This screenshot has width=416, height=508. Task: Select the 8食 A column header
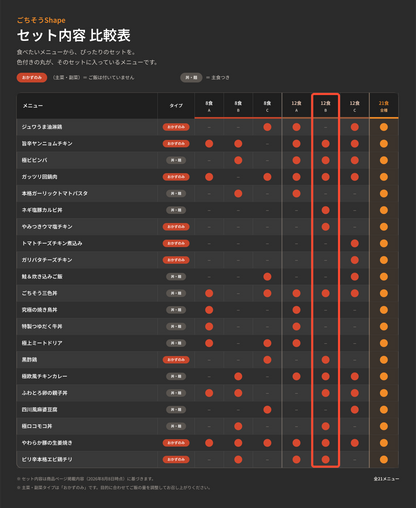click(209, 106)
